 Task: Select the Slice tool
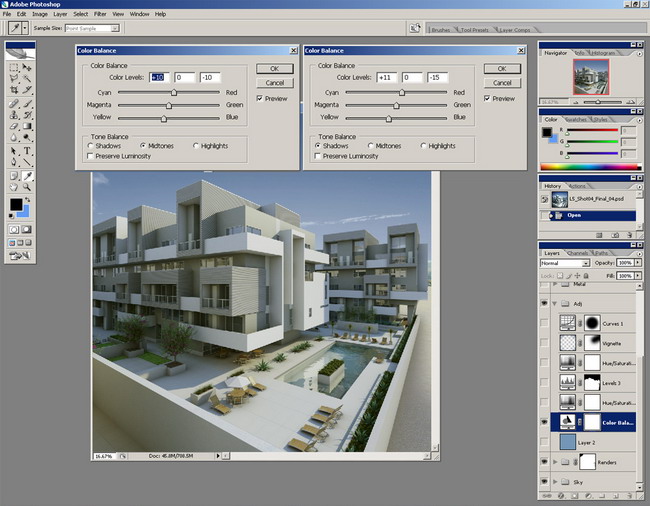(27, 90)
